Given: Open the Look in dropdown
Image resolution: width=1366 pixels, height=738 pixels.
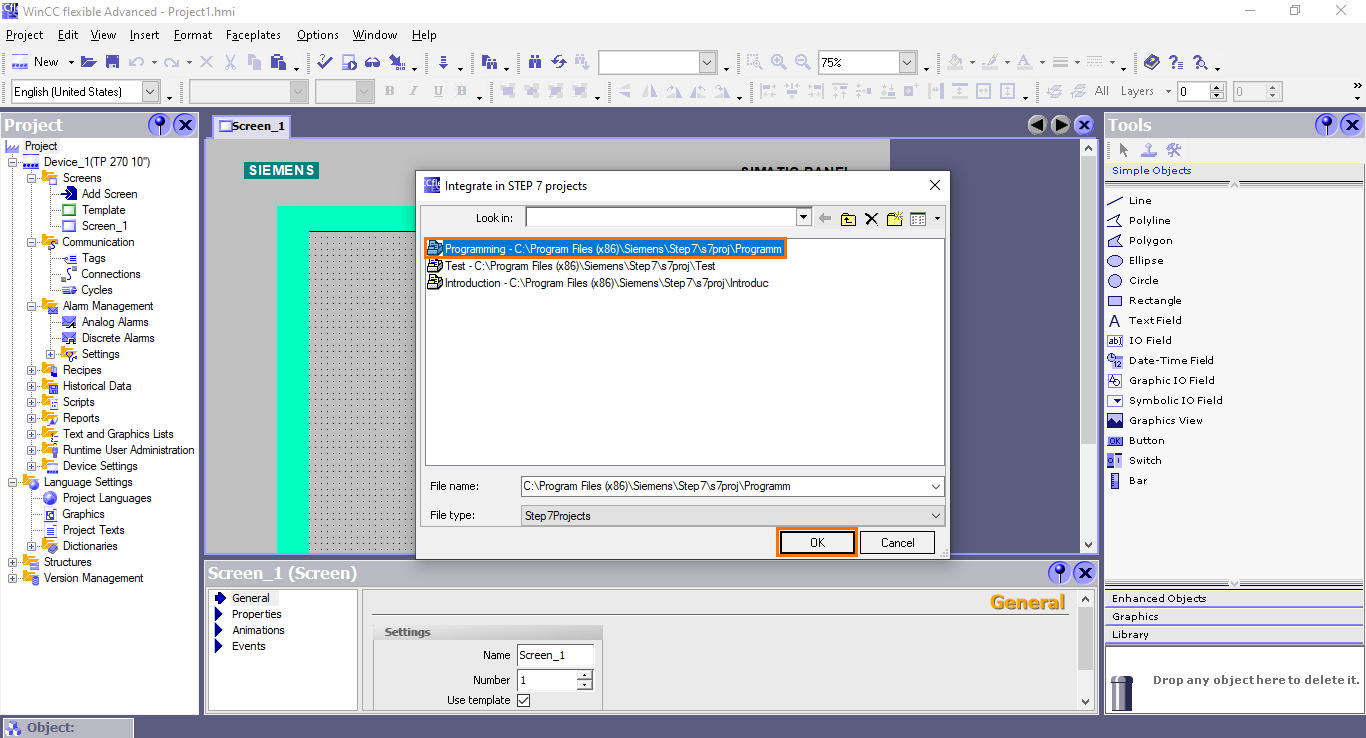Looking at the screenshot, I should coord(803,218).
